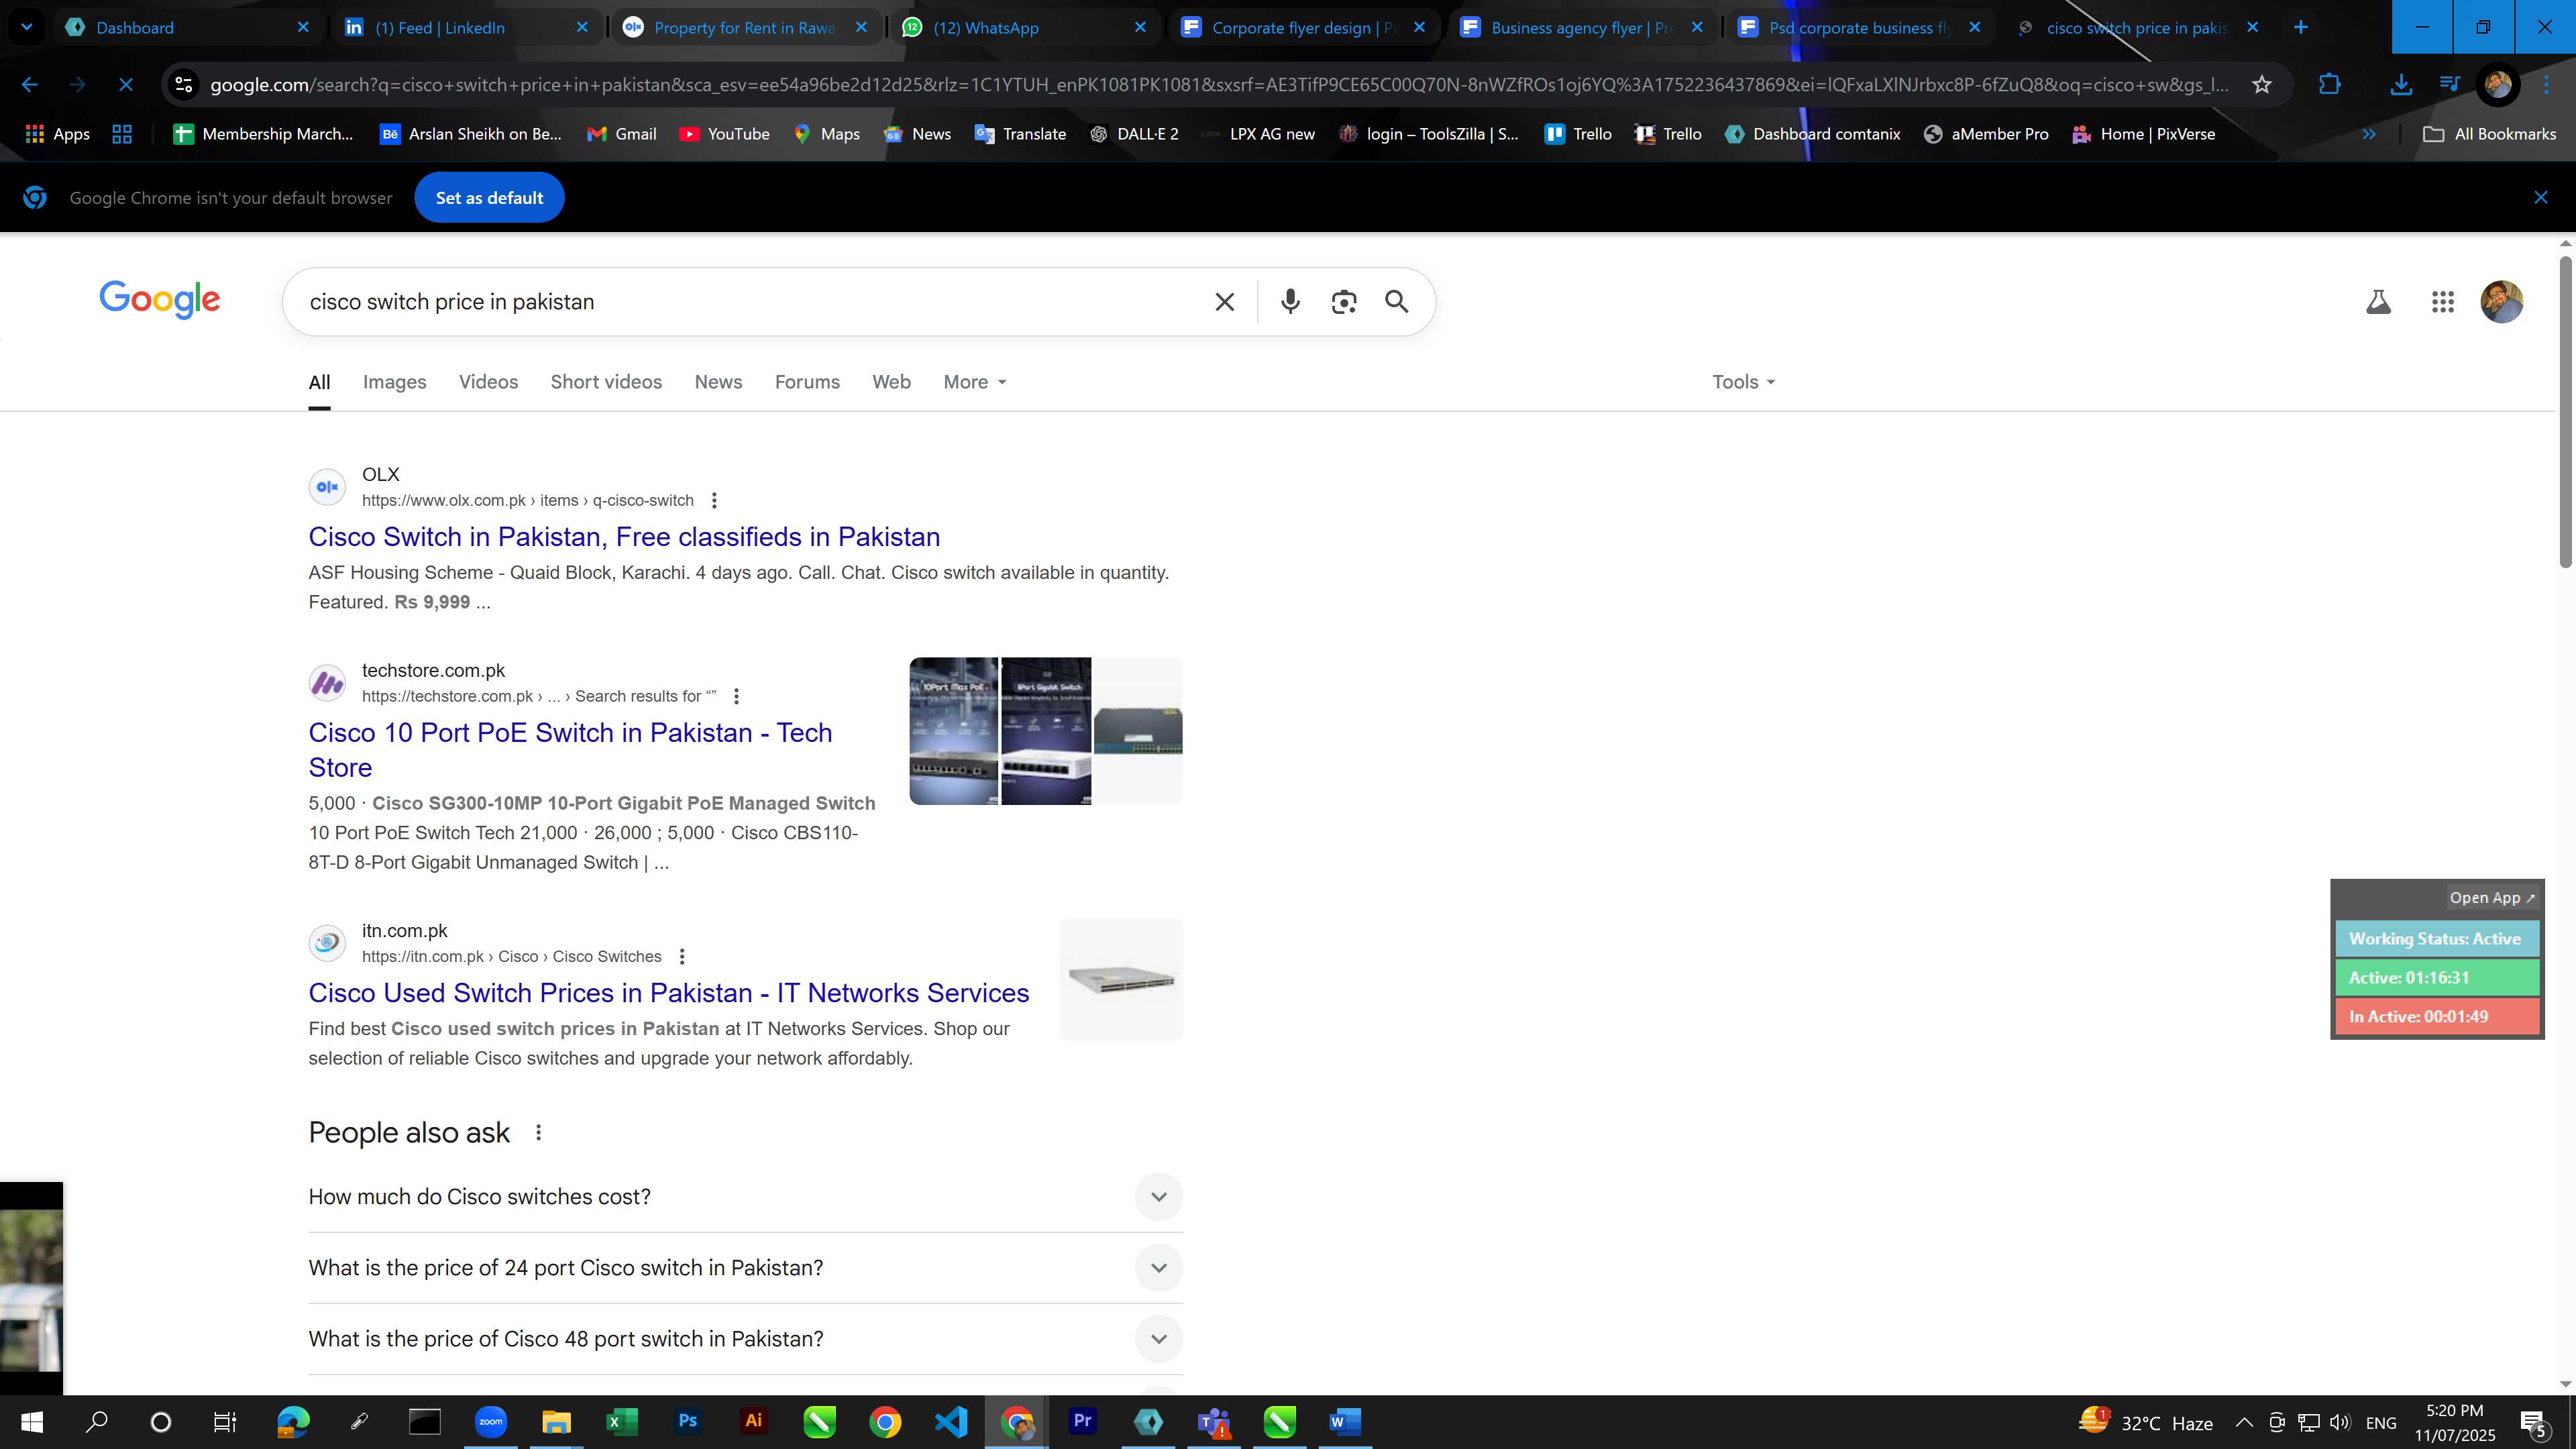Open options for OLX result
This screenshot has height=1449, width=2576.
(x=714, y=500)
